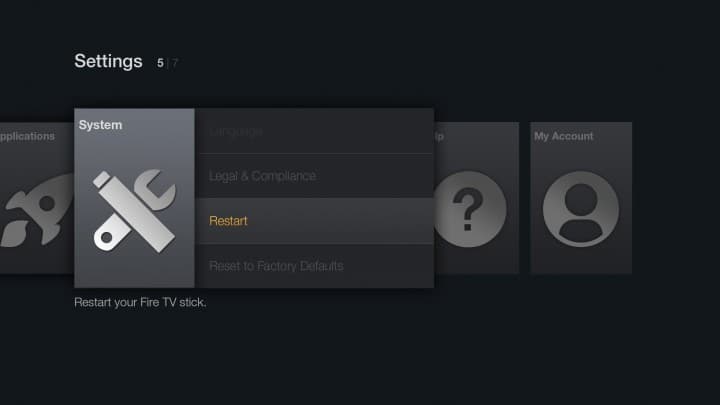This screenshot has height=405, width=720.
Task: Click the System tile title text
Action: [100, 125]
